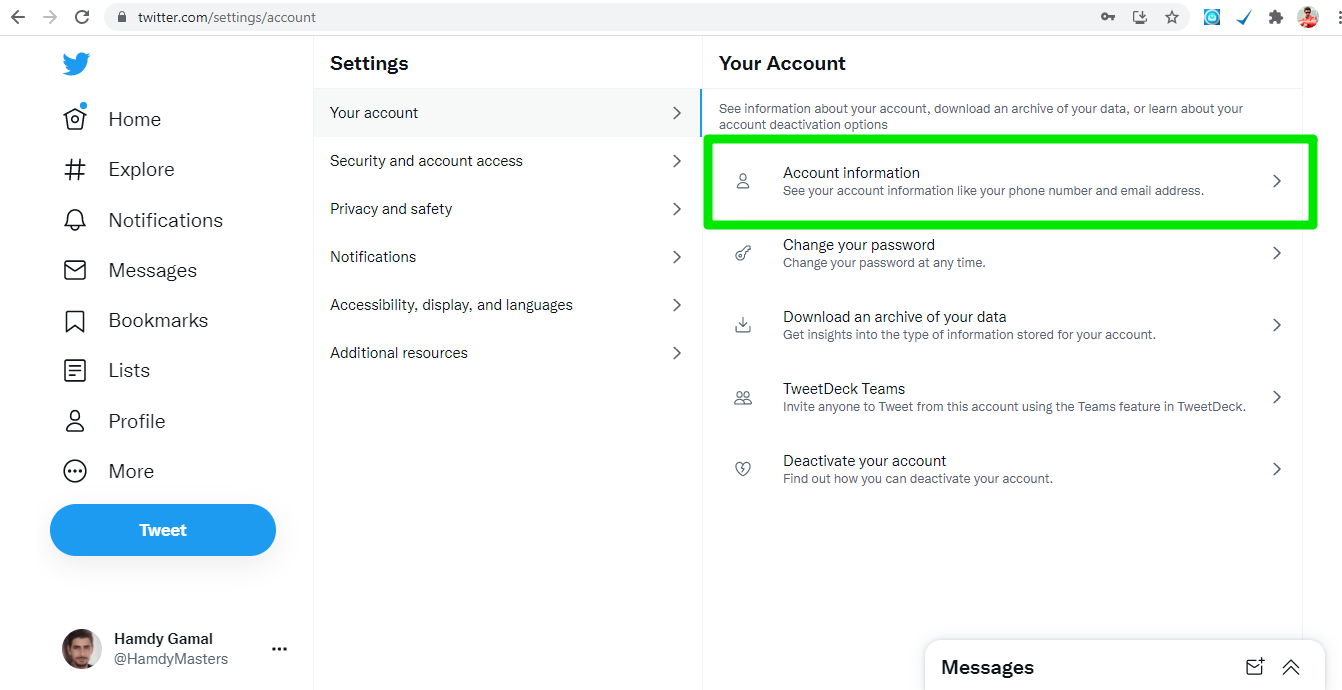This screenshot has height=690, width=1342.
Task: Click the download icon beside archive option
Action: (x=743, y=325)
